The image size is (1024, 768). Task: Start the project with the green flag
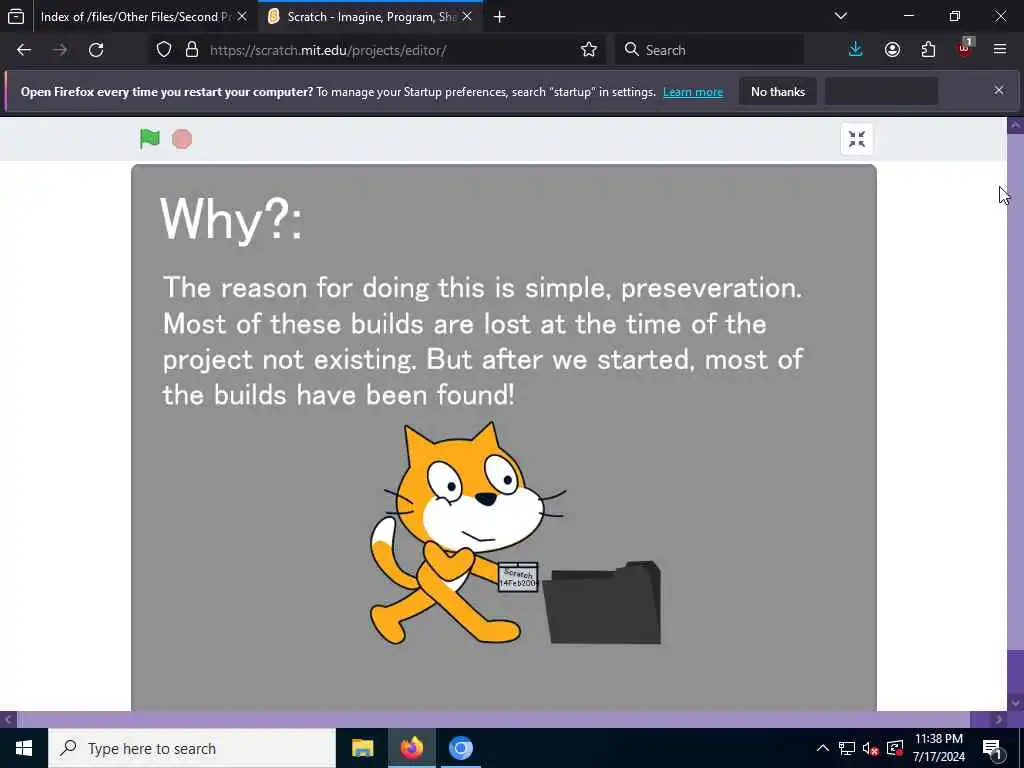(150, 138)
